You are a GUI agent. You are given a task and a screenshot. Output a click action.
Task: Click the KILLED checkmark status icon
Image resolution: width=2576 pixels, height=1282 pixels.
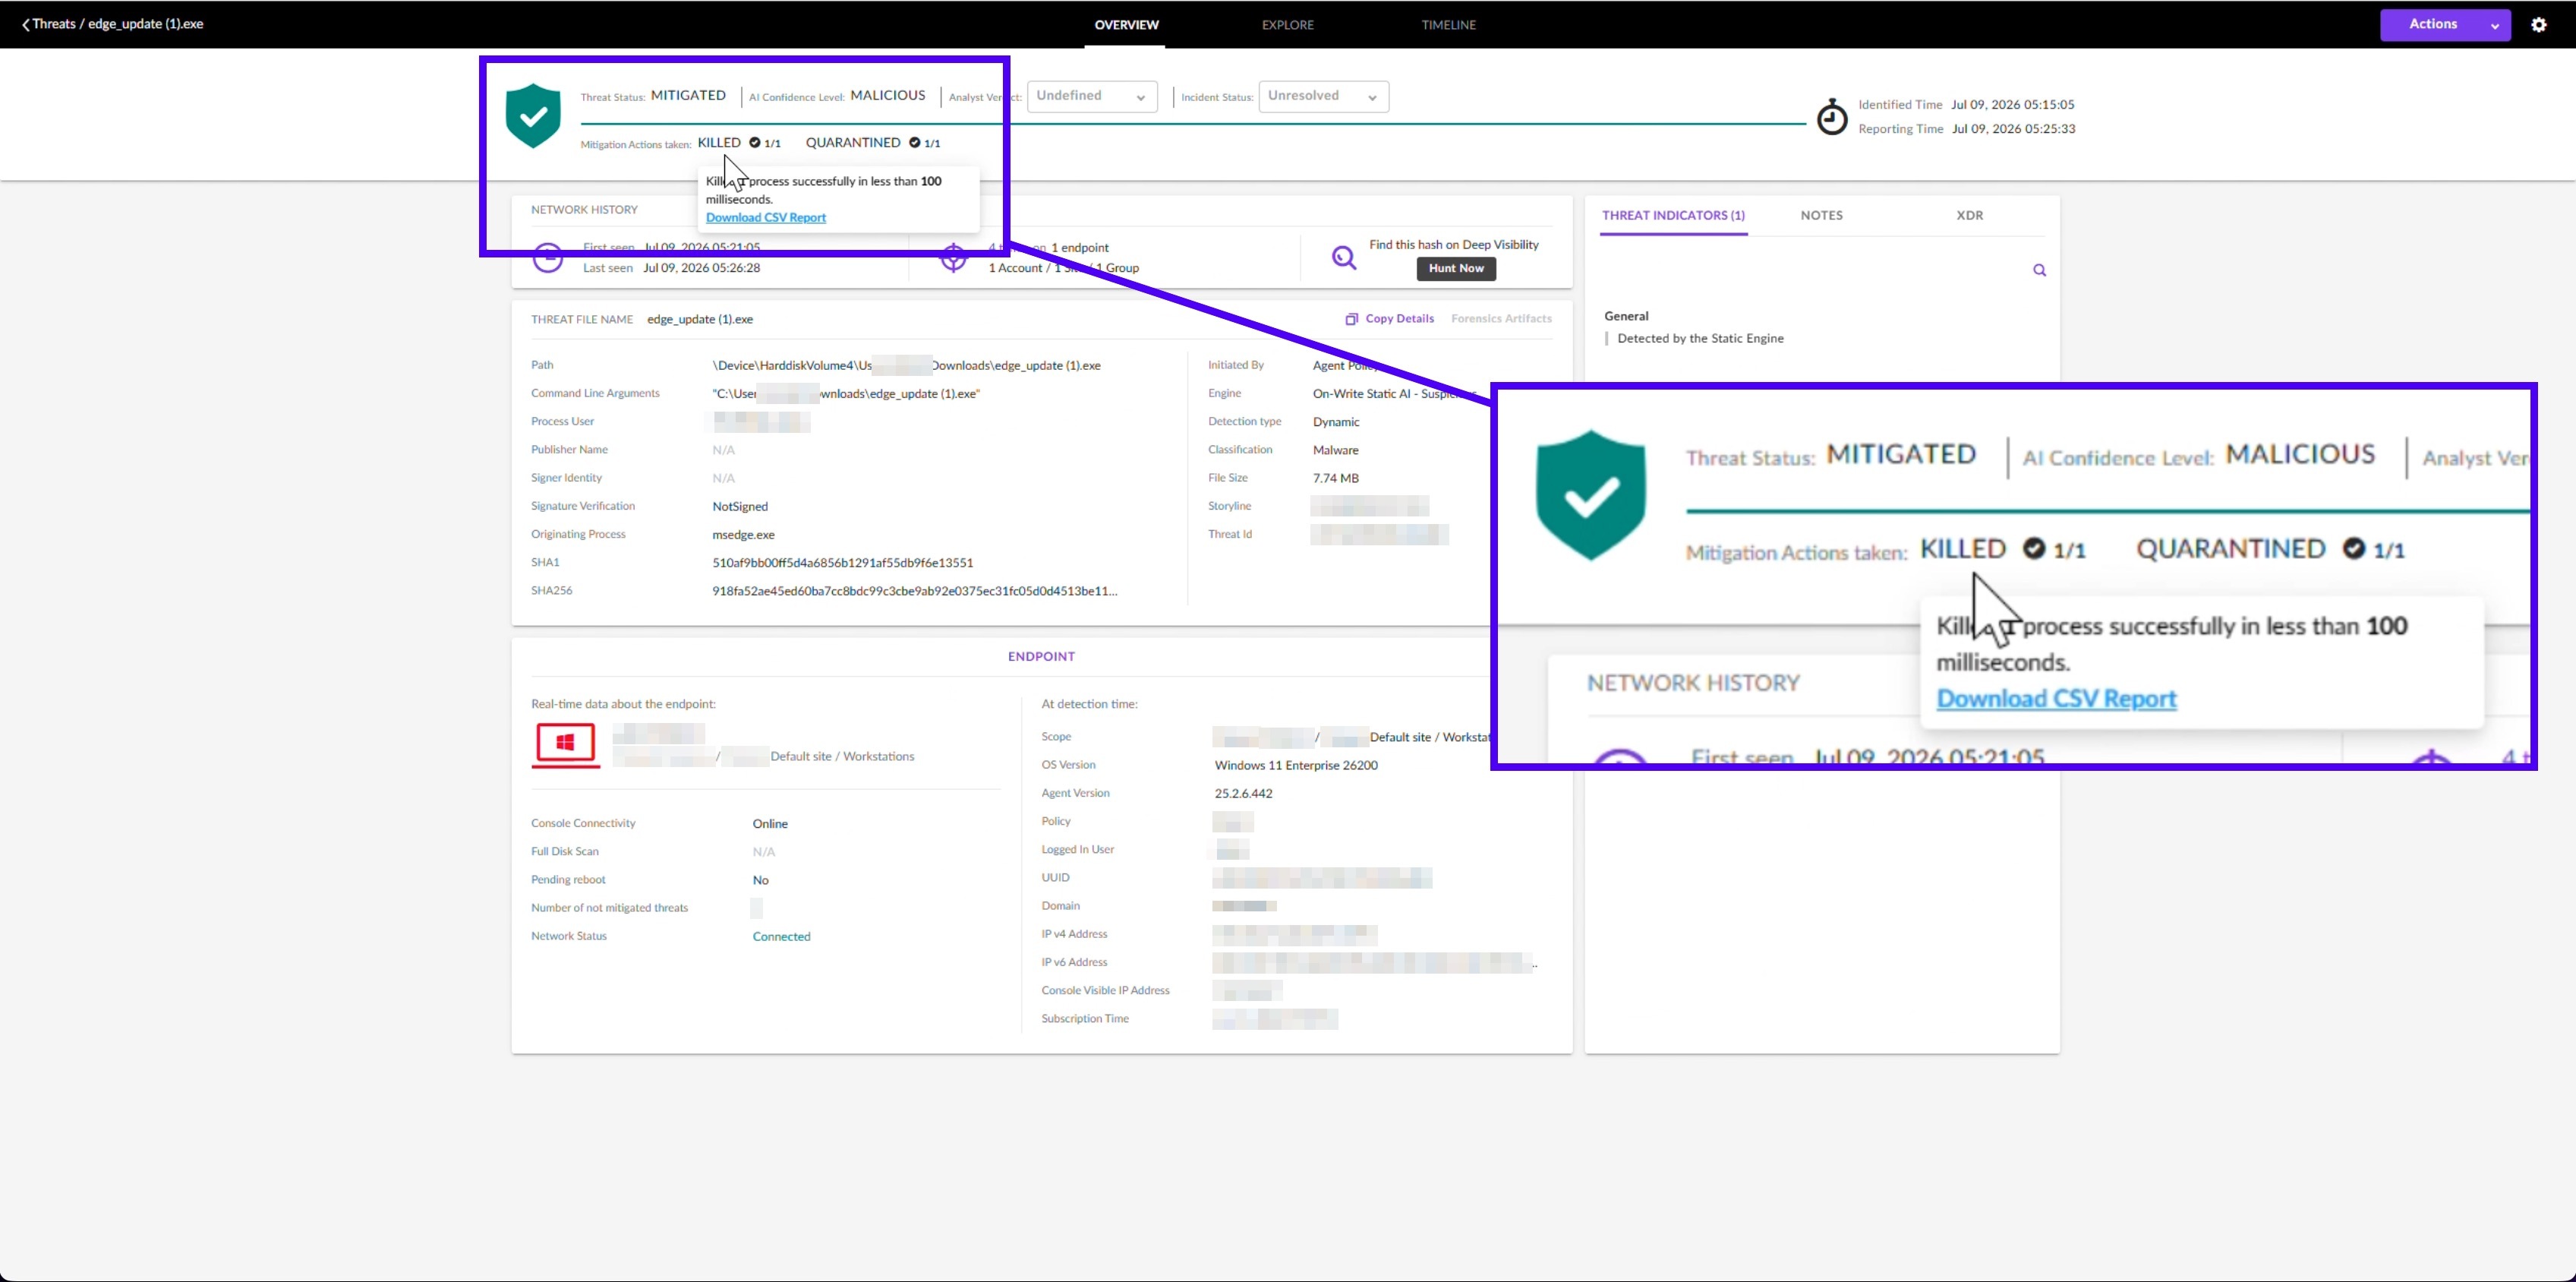[x=755, y=143]
